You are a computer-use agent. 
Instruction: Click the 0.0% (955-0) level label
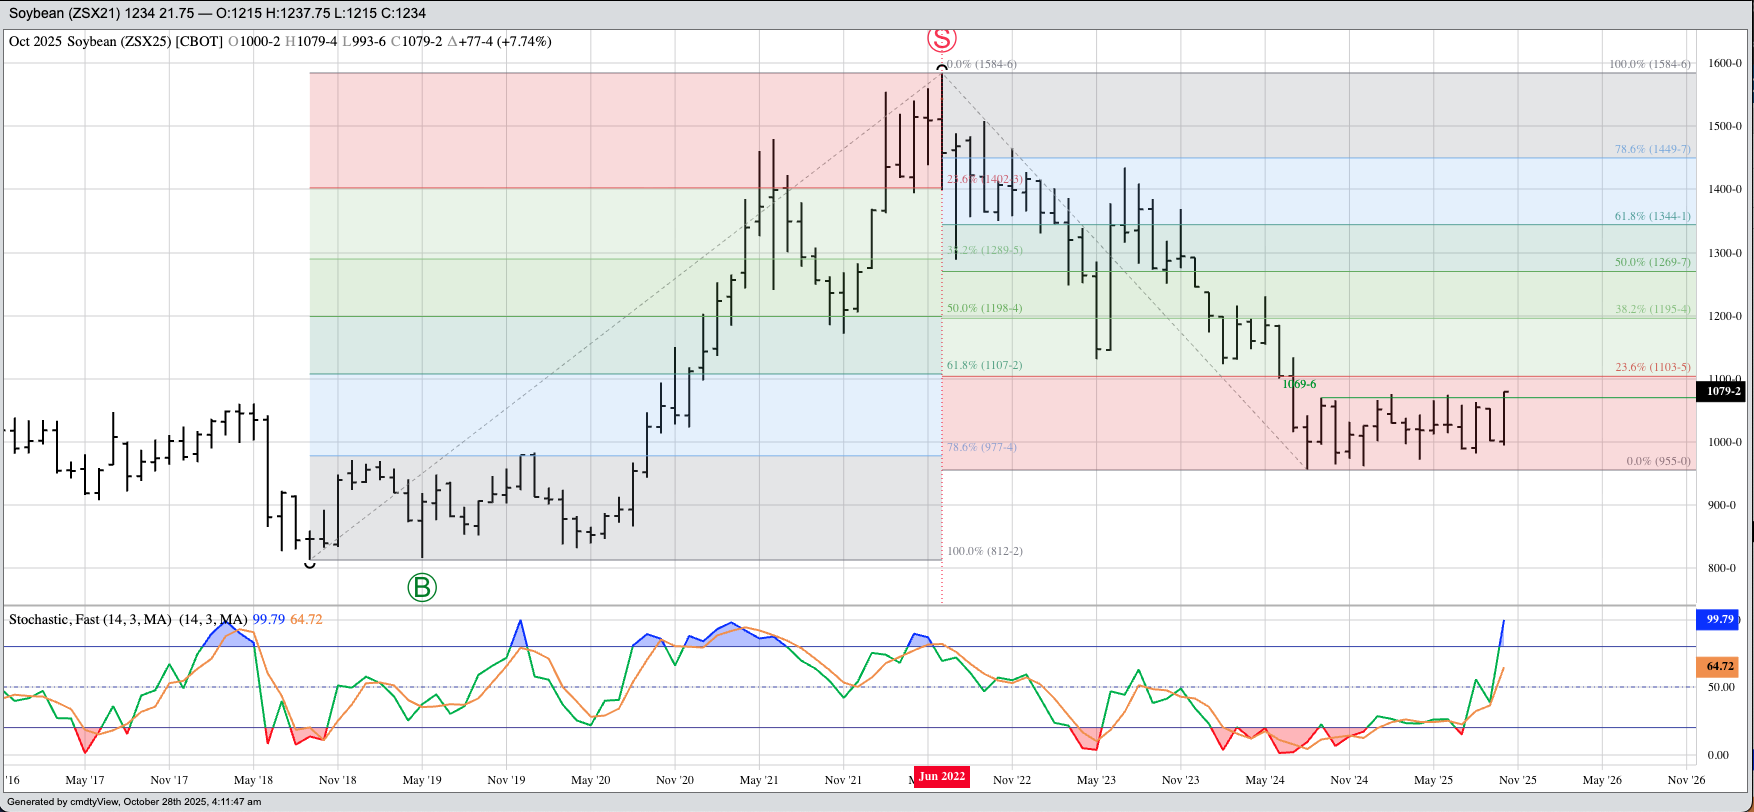1658,461
